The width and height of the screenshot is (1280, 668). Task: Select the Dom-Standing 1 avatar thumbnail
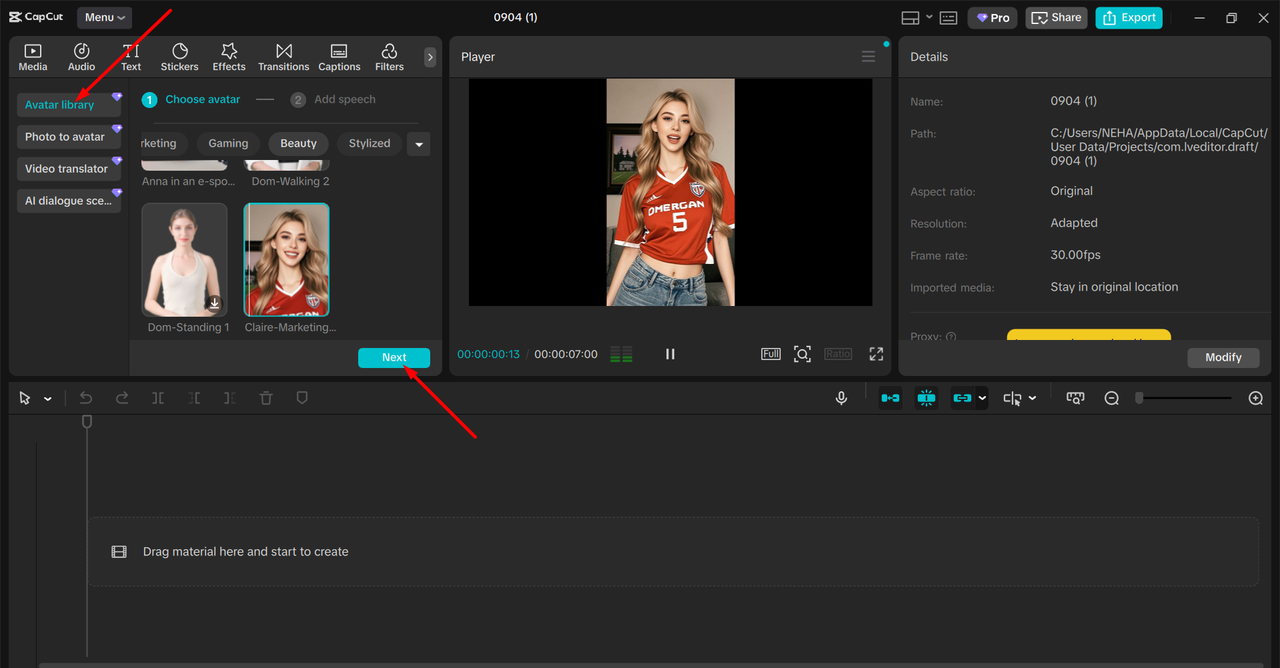(185, 260)
